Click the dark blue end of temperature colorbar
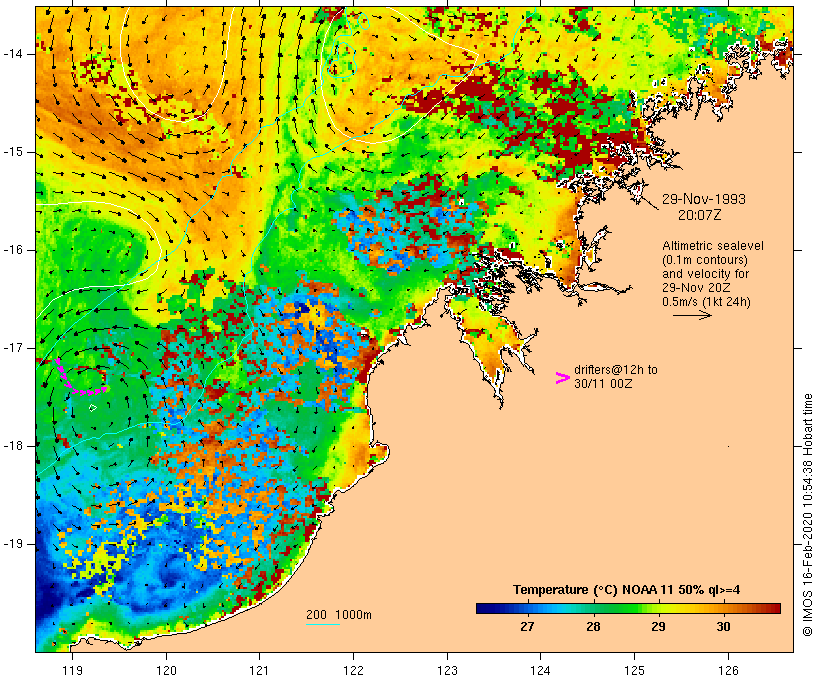820x680 pixels. (x=484, y=608)
